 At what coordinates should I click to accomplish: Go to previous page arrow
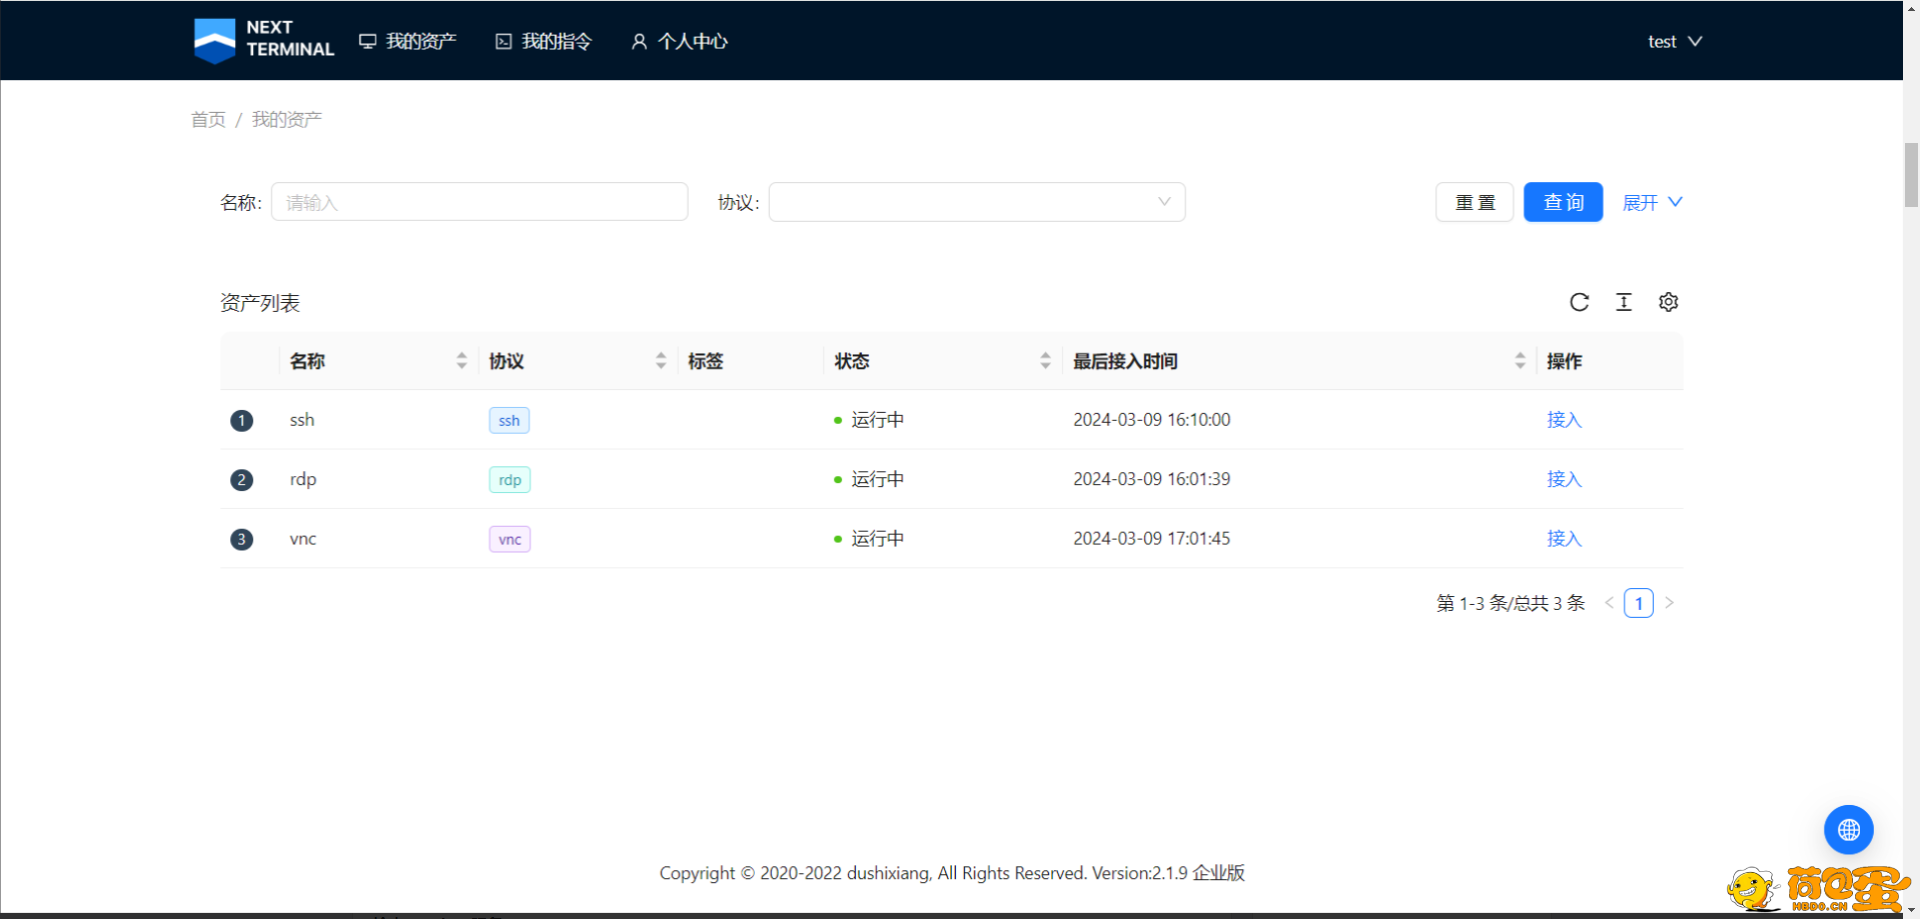1609,603
